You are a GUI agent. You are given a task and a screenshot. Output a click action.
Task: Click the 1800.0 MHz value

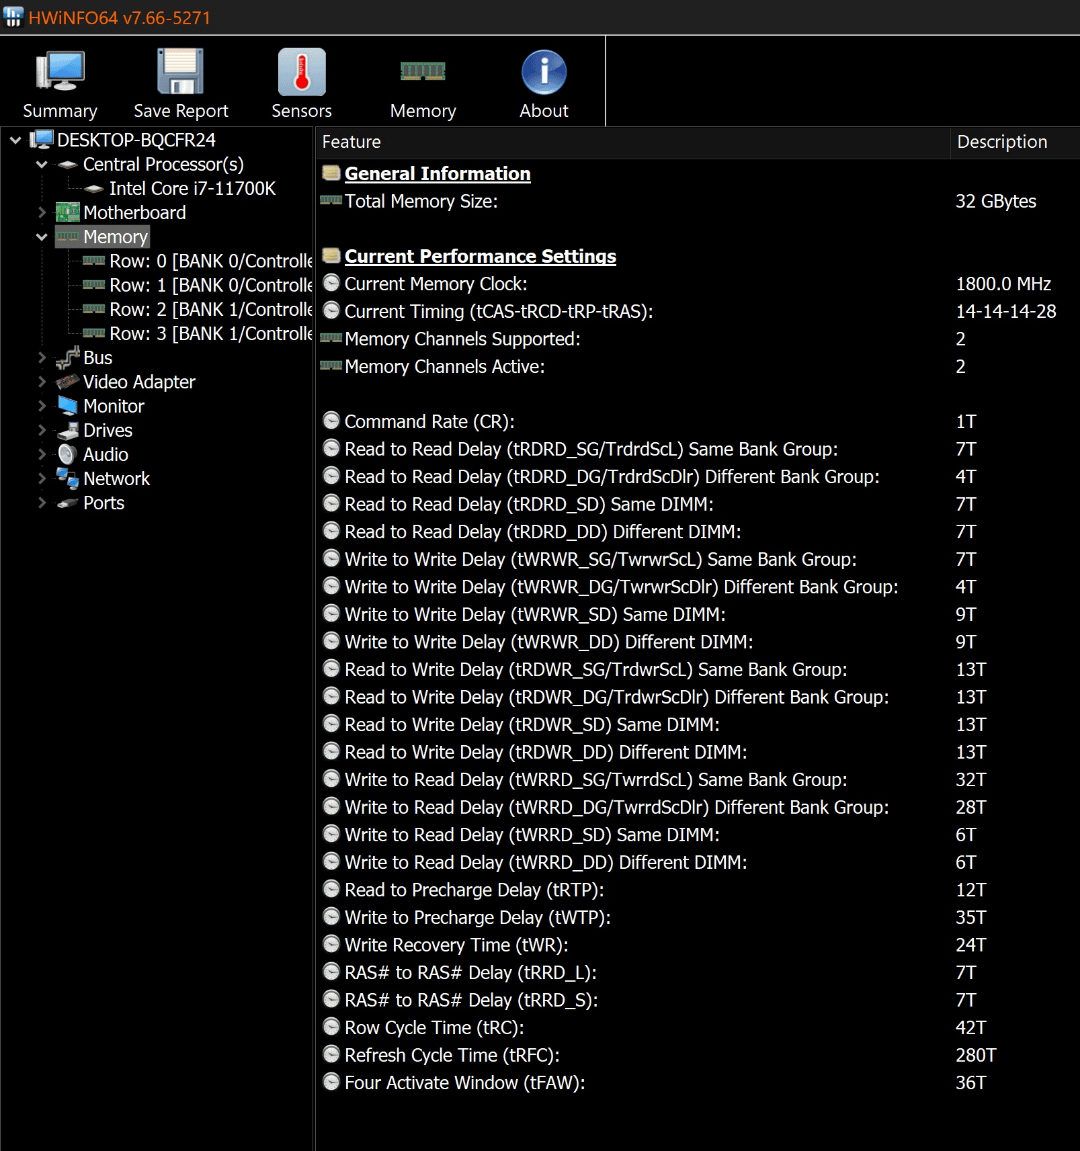(x=1003, y=283)
